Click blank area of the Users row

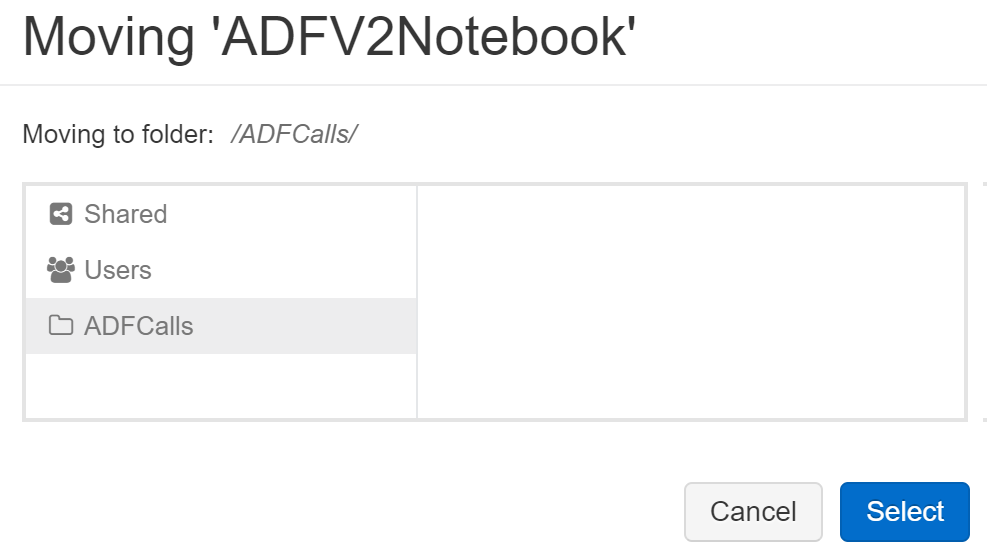283,270
